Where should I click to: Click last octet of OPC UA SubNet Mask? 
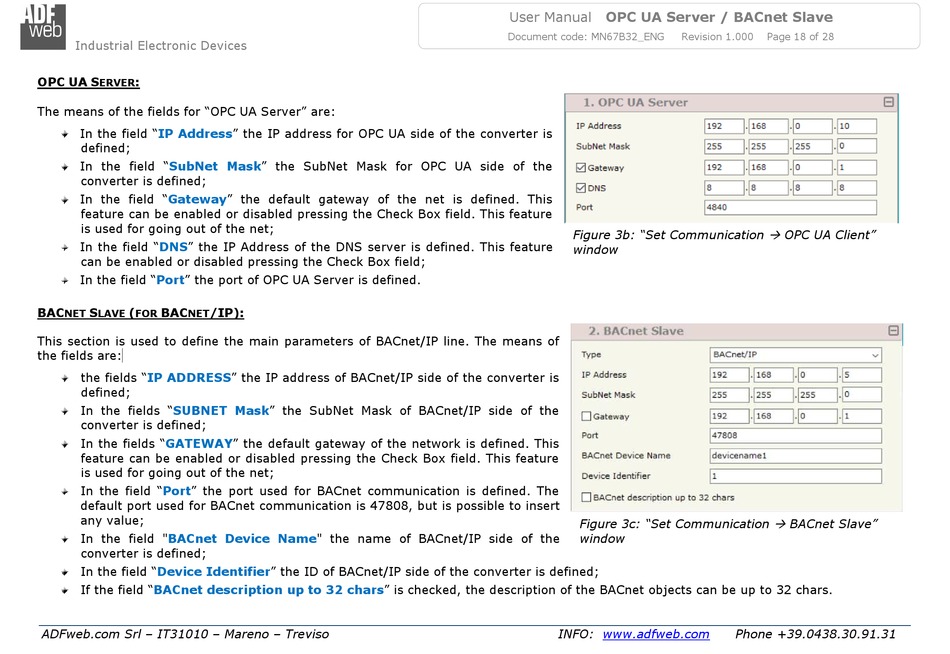point(857,146)
